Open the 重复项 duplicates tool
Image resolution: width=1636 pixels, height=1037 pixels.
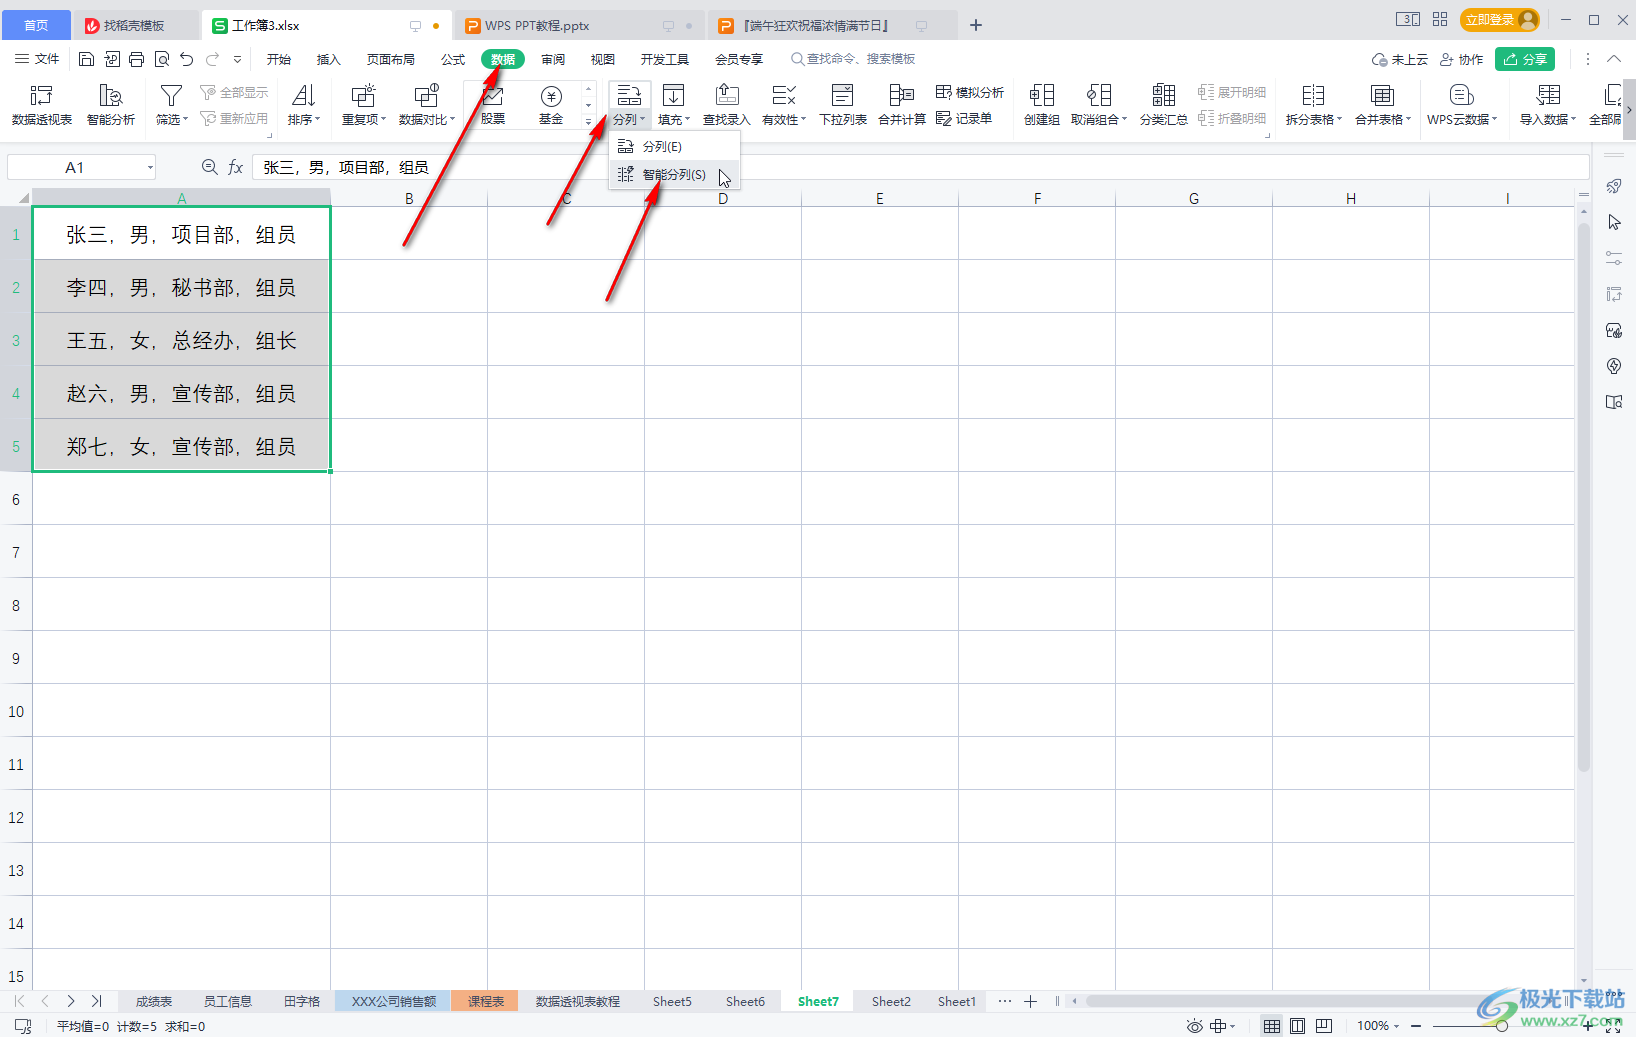[x=364, y=105]
